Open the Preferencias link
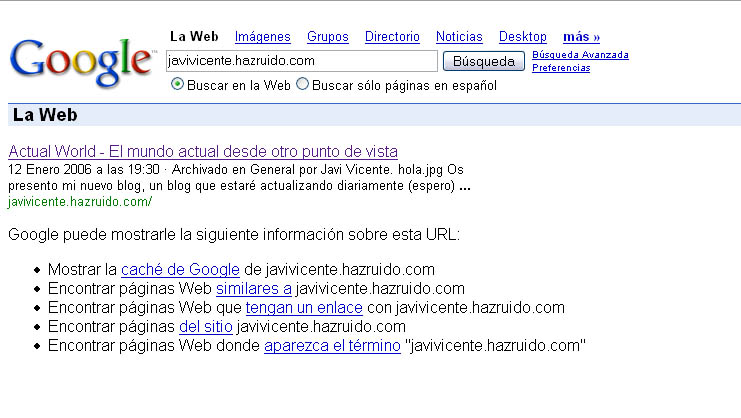 561,68
